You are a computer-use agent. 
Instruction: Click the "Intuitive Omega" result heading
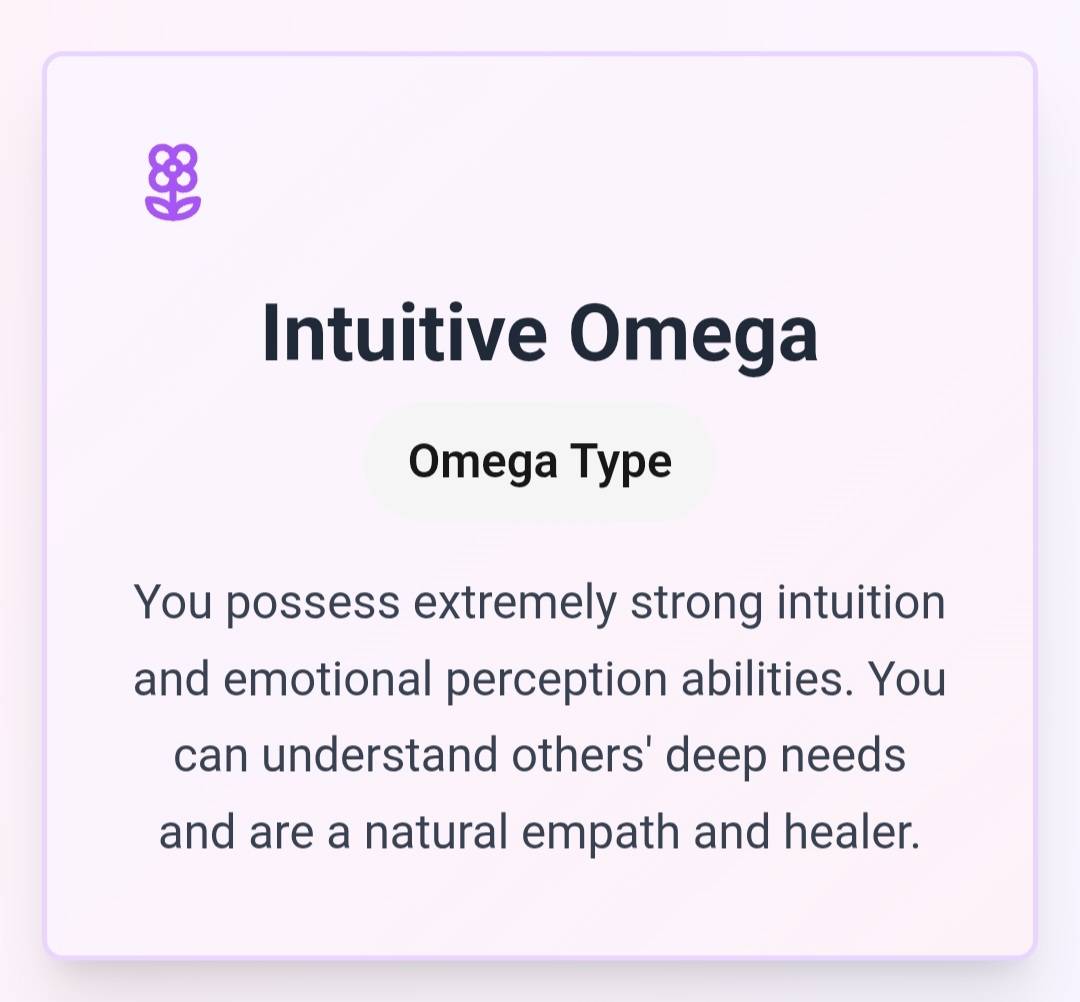540,333
